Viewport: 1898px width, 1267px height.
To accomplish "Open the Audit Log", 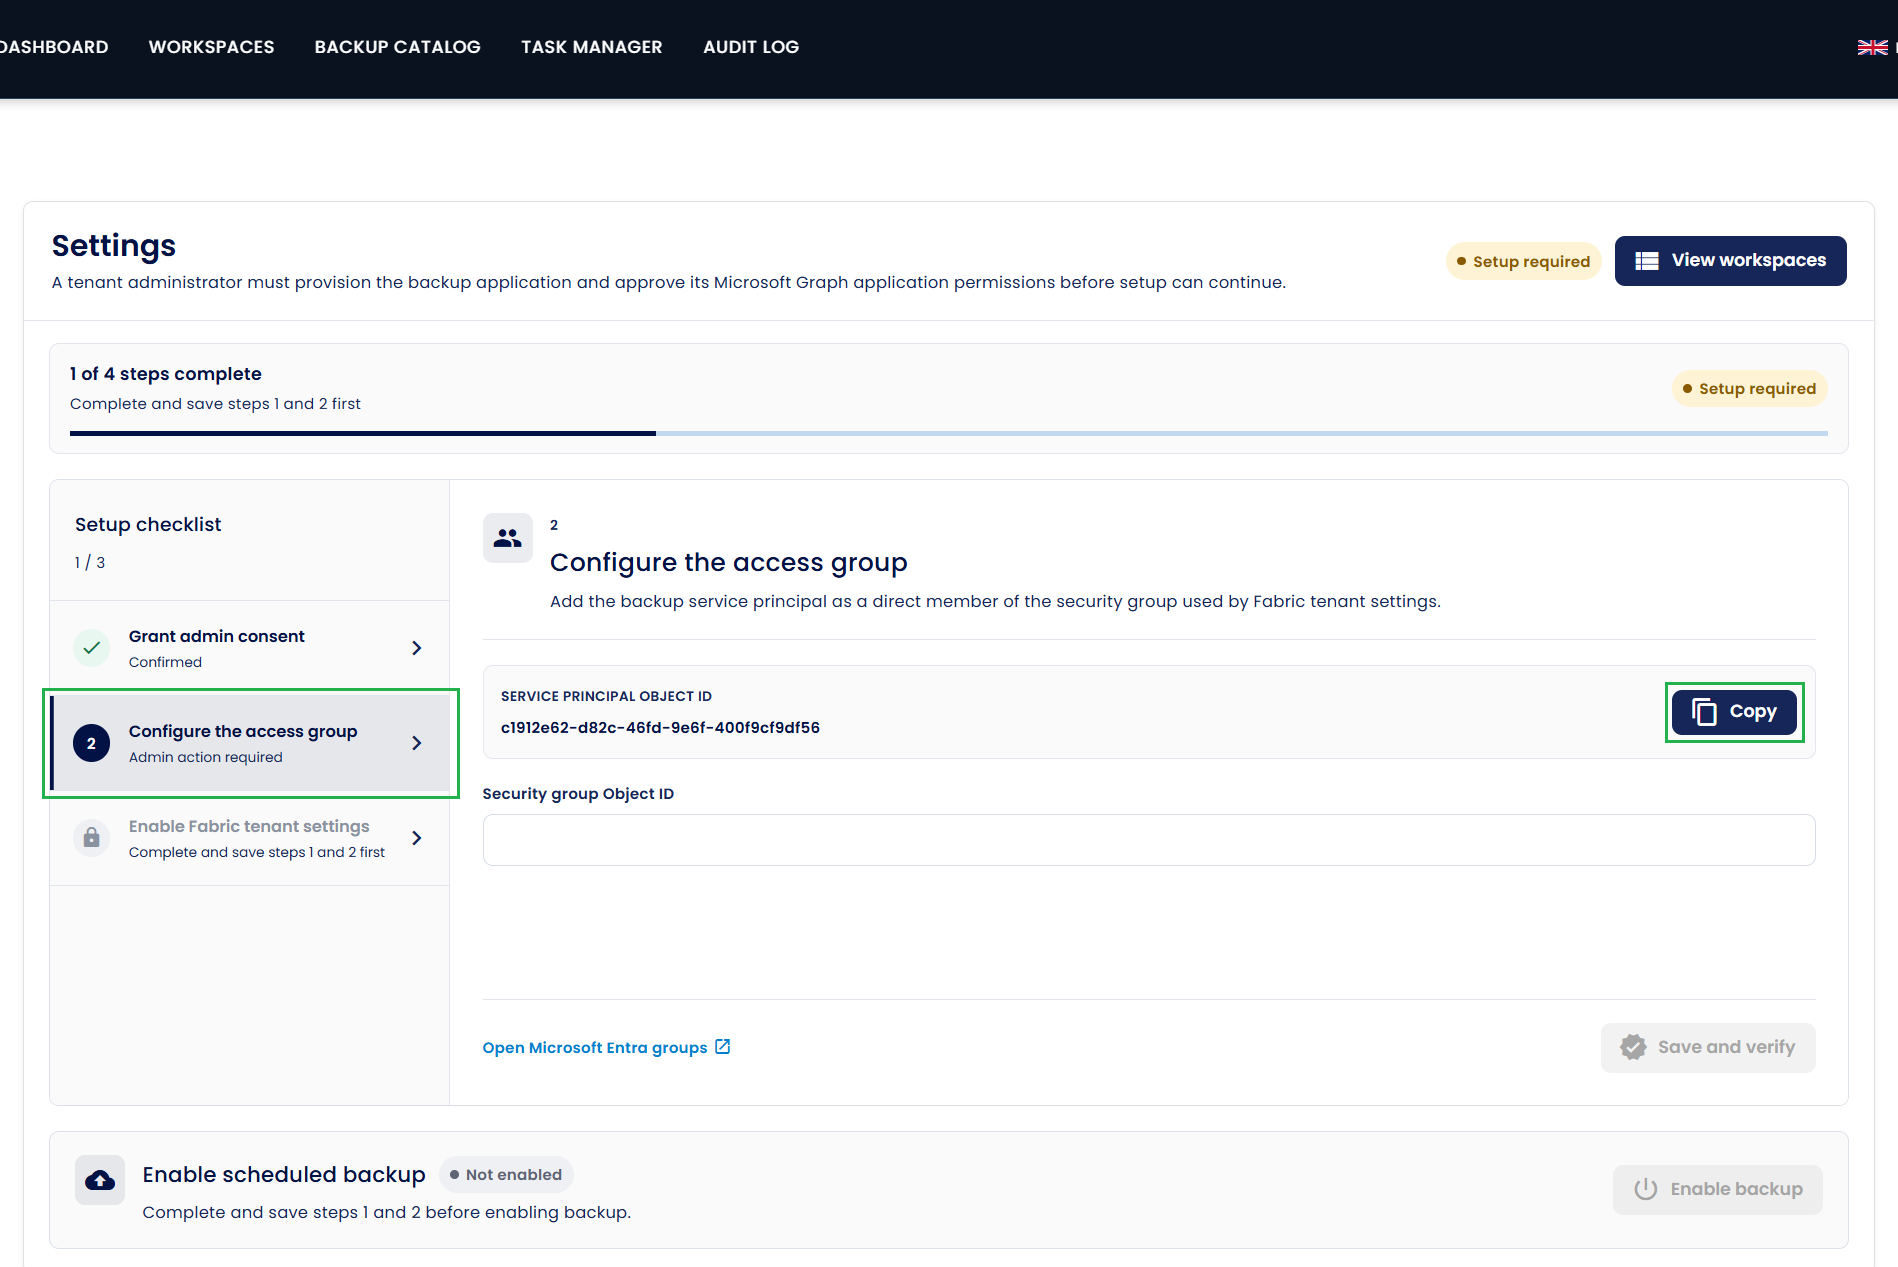I will click(x=751, y=47).
